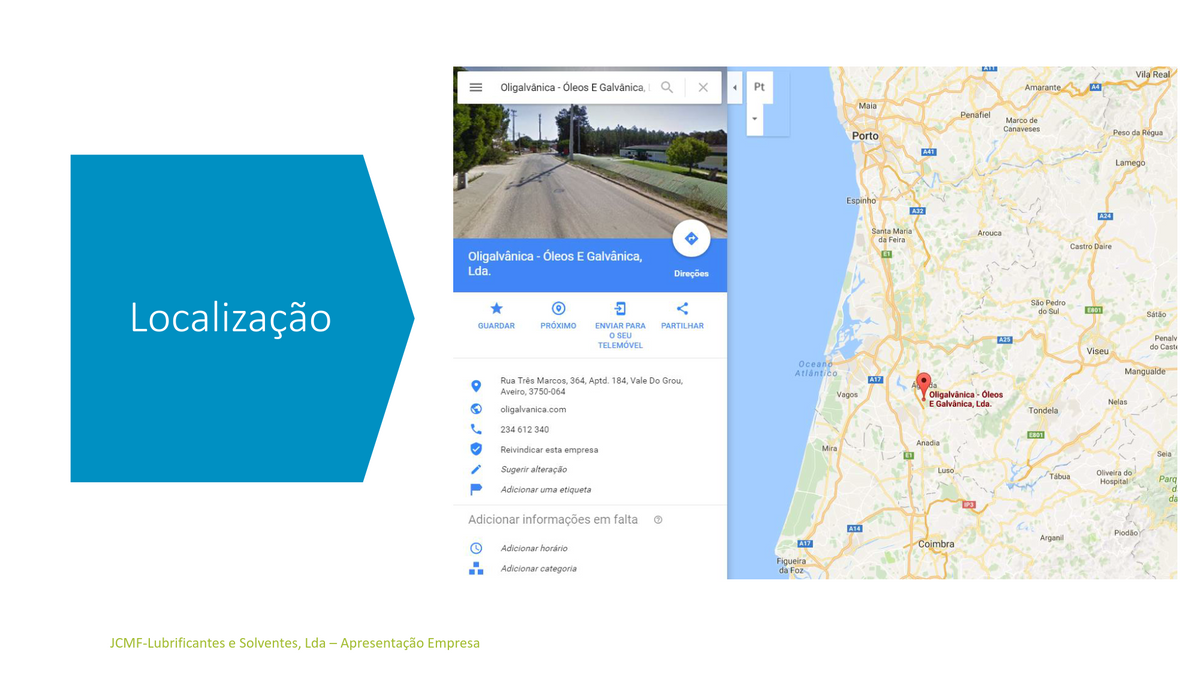Save place with Guardar star icon
The width and height of the screenshot is (1199, 674).
496,309
